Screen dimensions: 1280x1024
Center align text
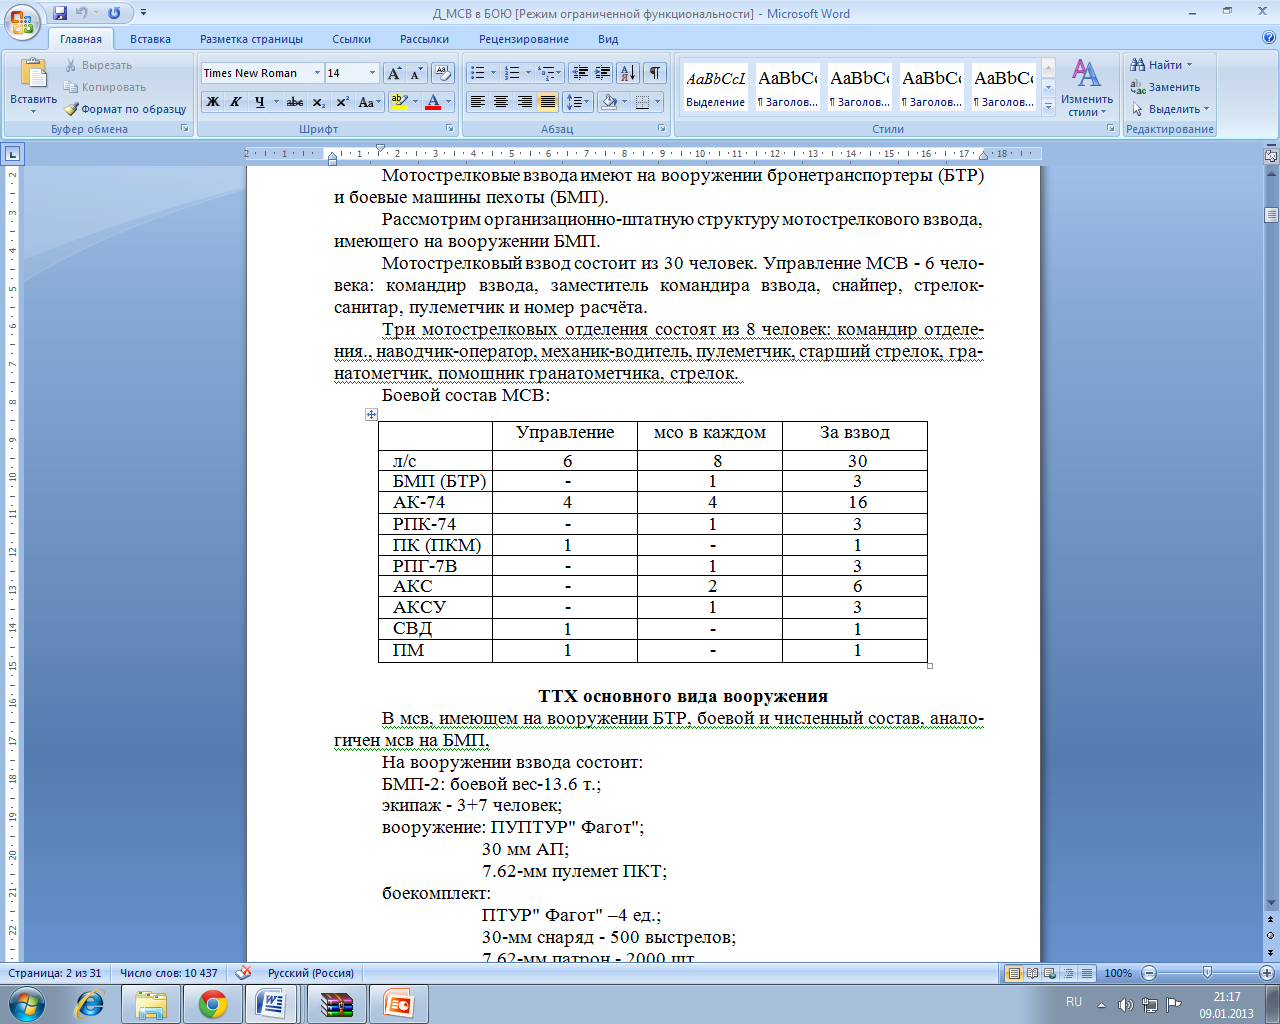501,102
